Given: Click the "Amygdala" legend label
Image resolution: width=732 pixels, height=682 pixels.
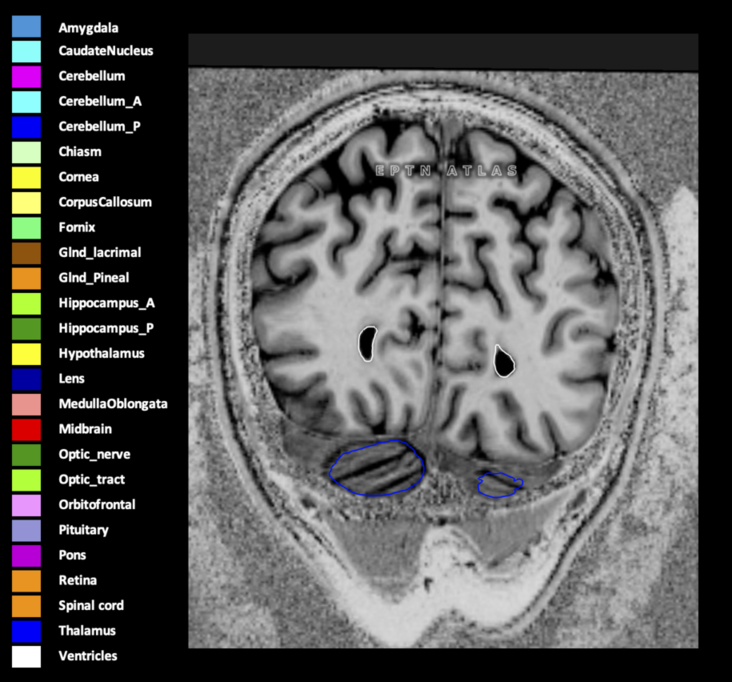Looking at the screenshot, I should pyautogui.click(x=88, y=28).
